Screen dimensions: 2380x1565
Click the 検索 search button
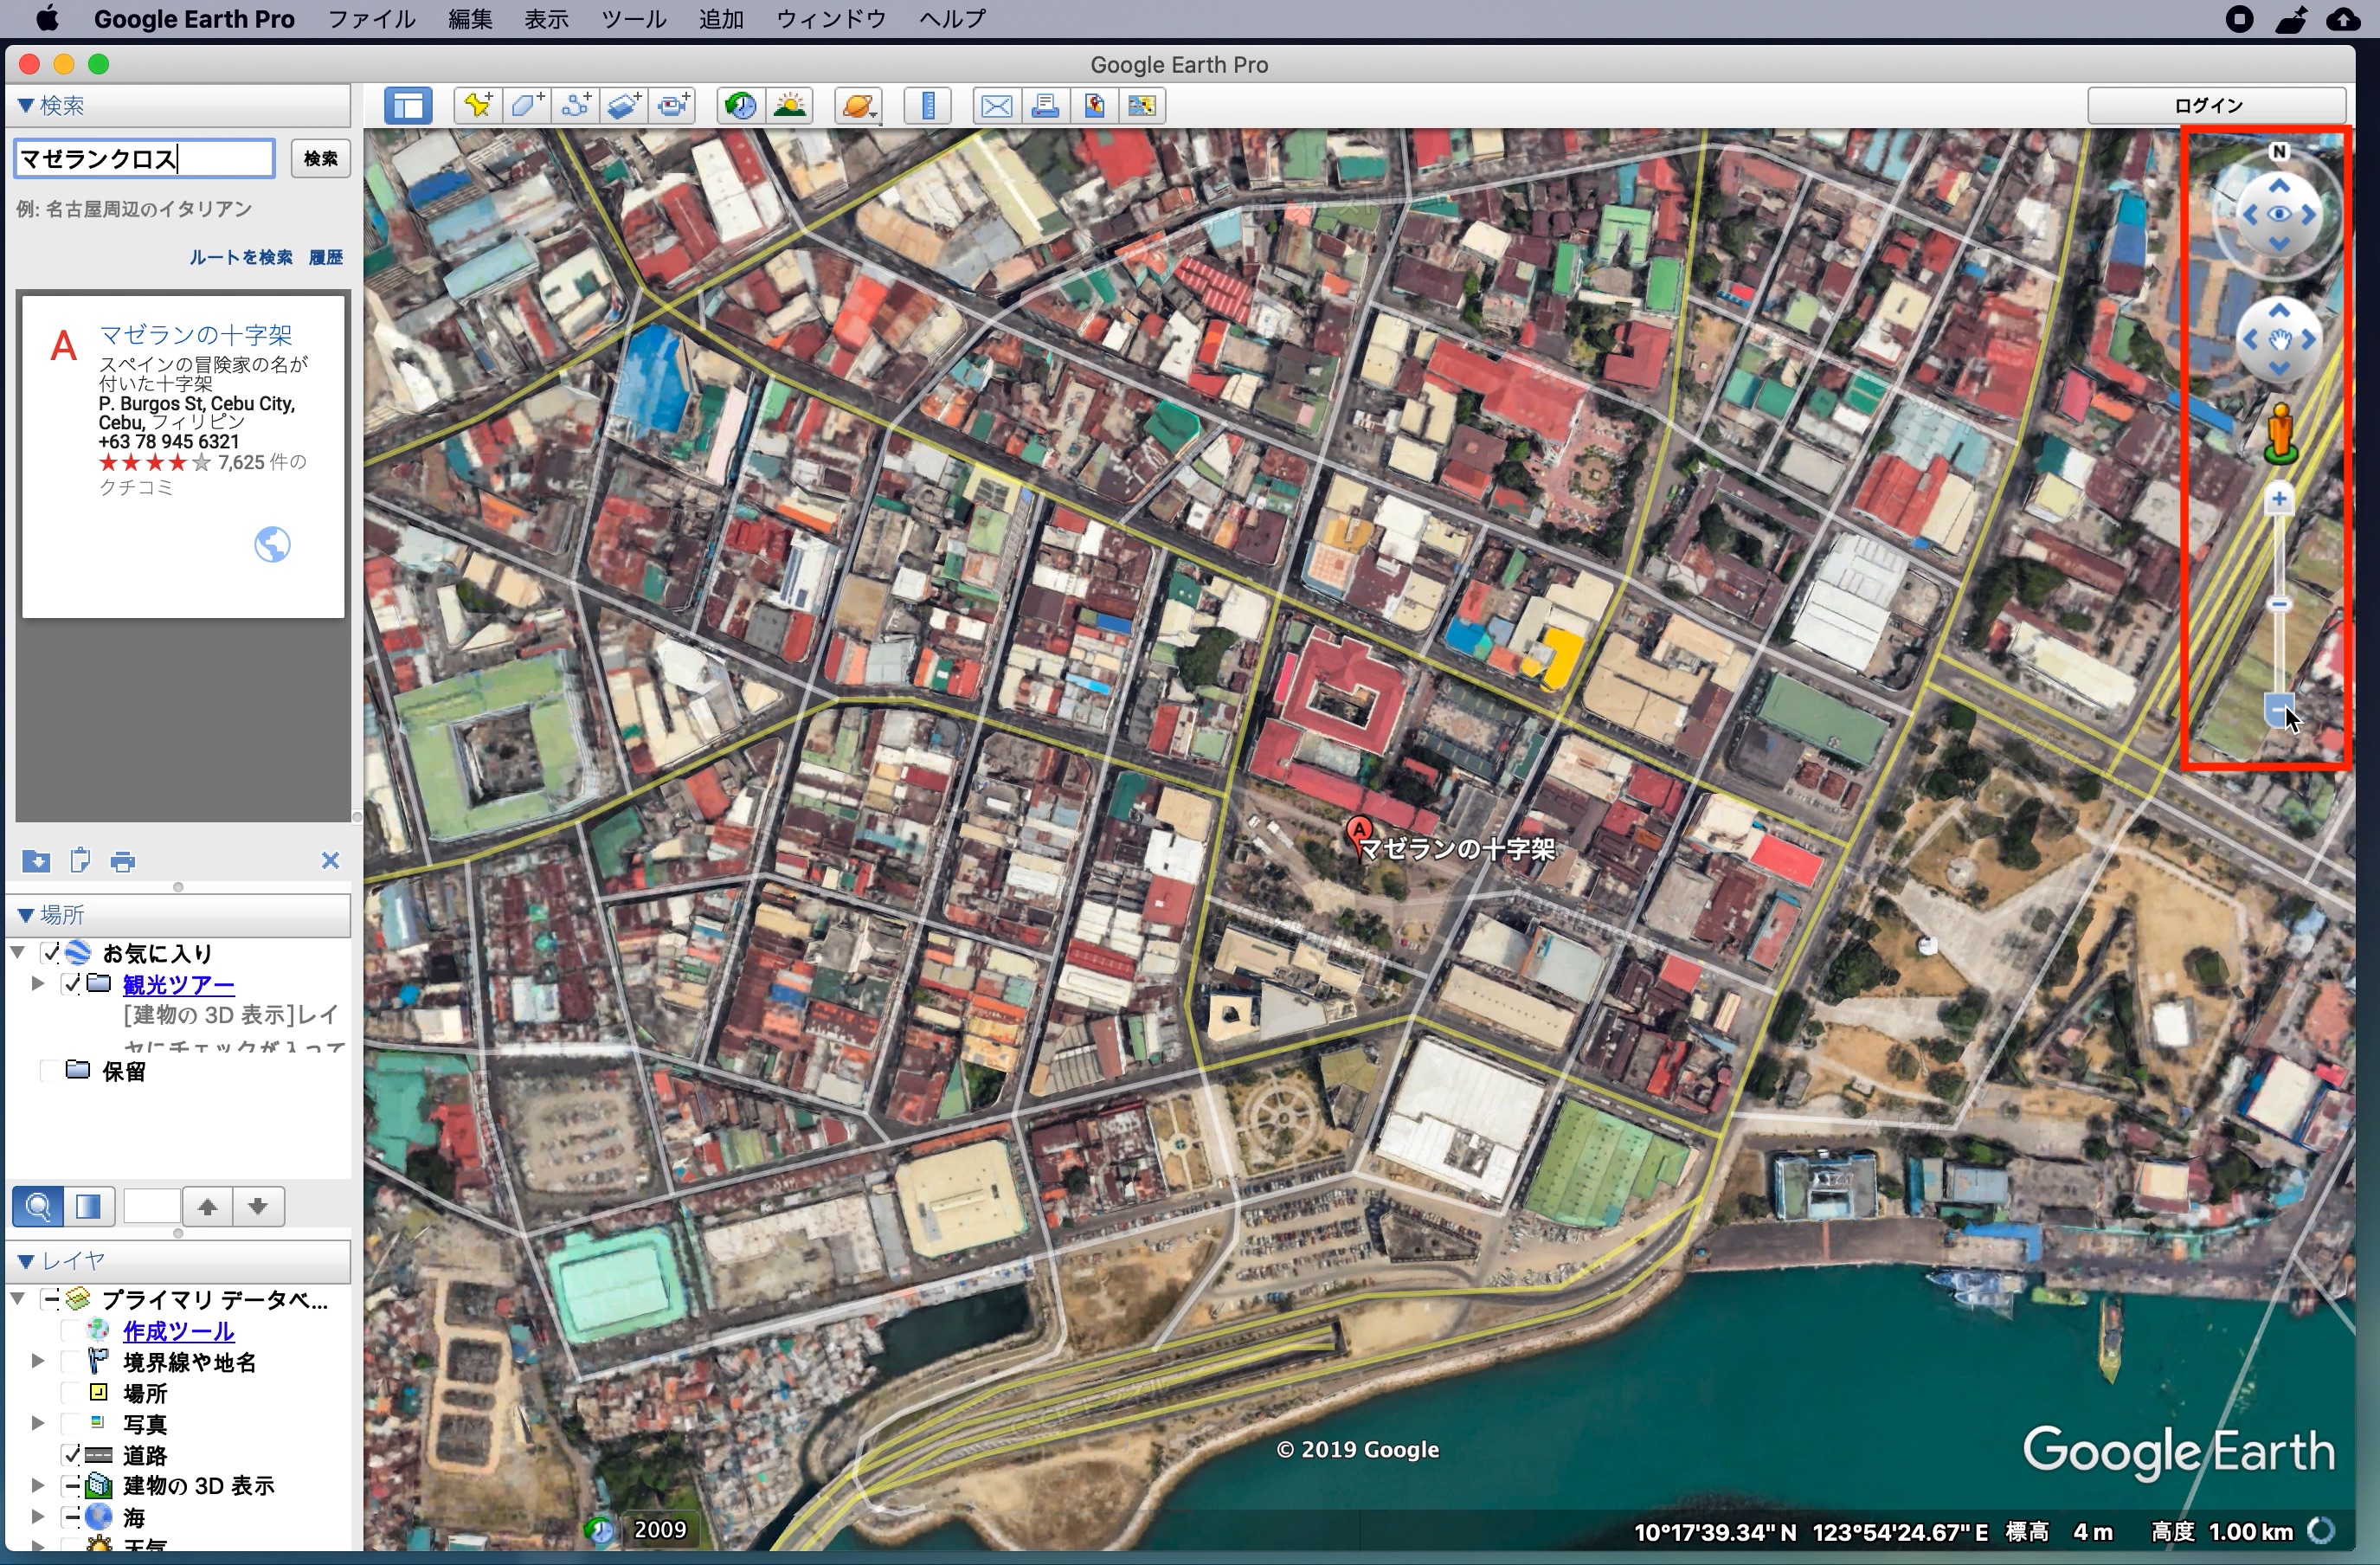coord(320,158)
